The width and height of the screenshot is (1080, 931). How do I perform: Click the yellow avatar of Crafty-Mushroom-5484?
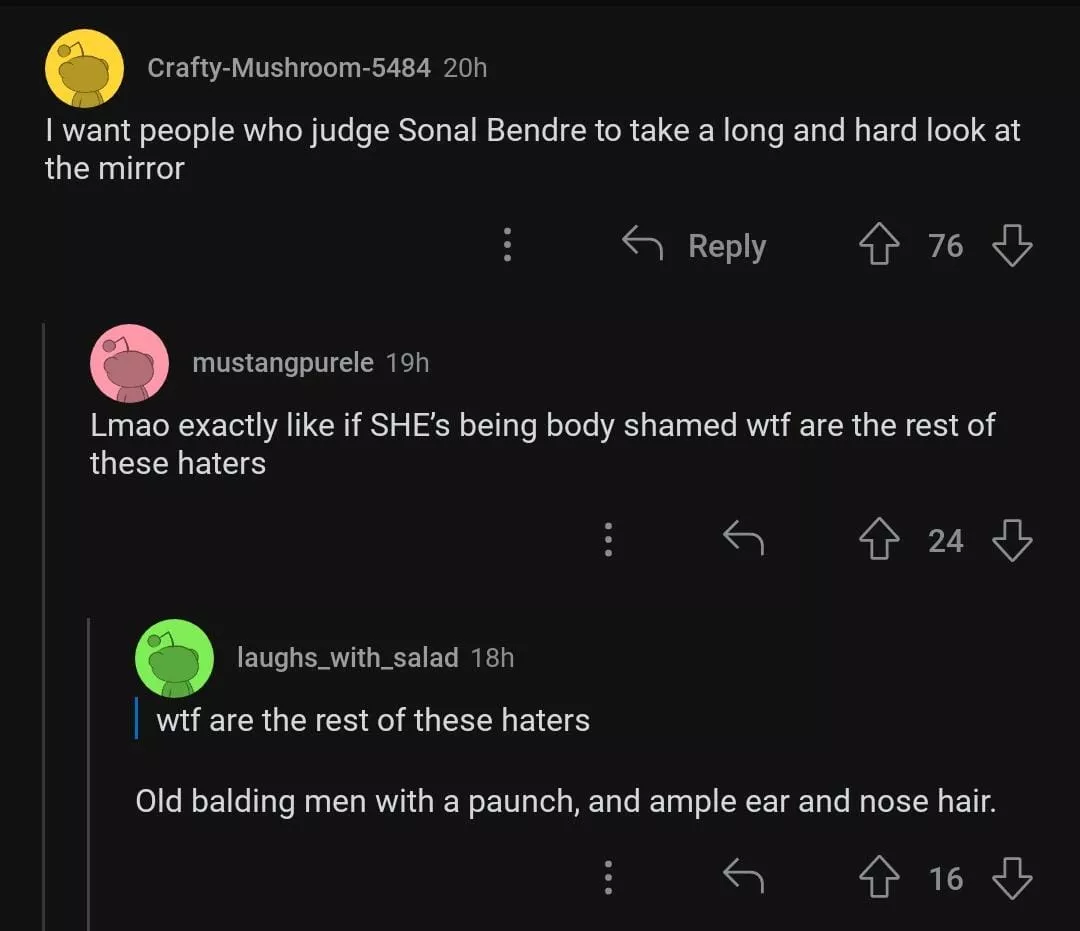pyautogui.click(x=85, y=69)
